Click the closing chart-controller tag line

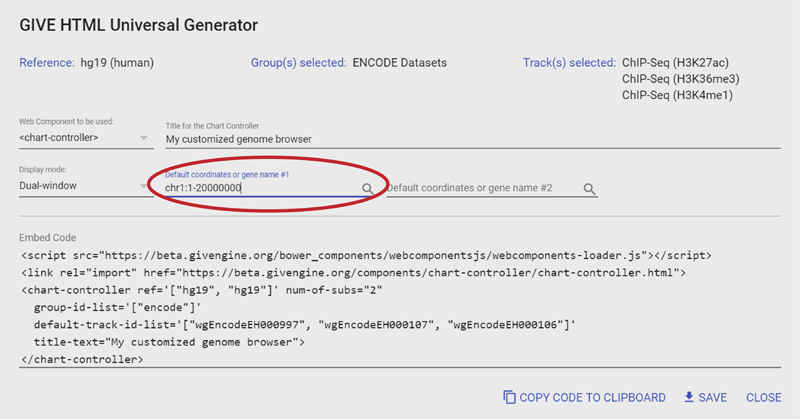click(82, 359)
